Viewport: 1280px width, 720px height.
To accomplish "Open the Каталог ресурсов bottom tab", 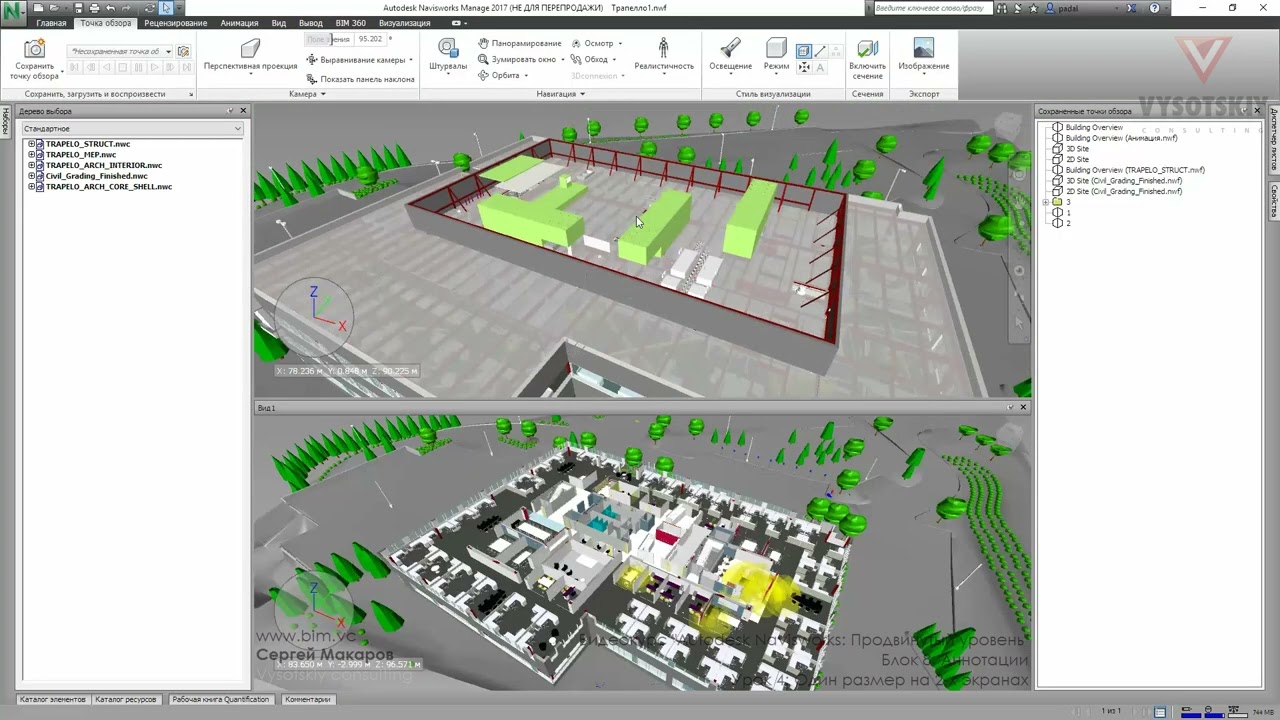I will (x=126, y=700).
